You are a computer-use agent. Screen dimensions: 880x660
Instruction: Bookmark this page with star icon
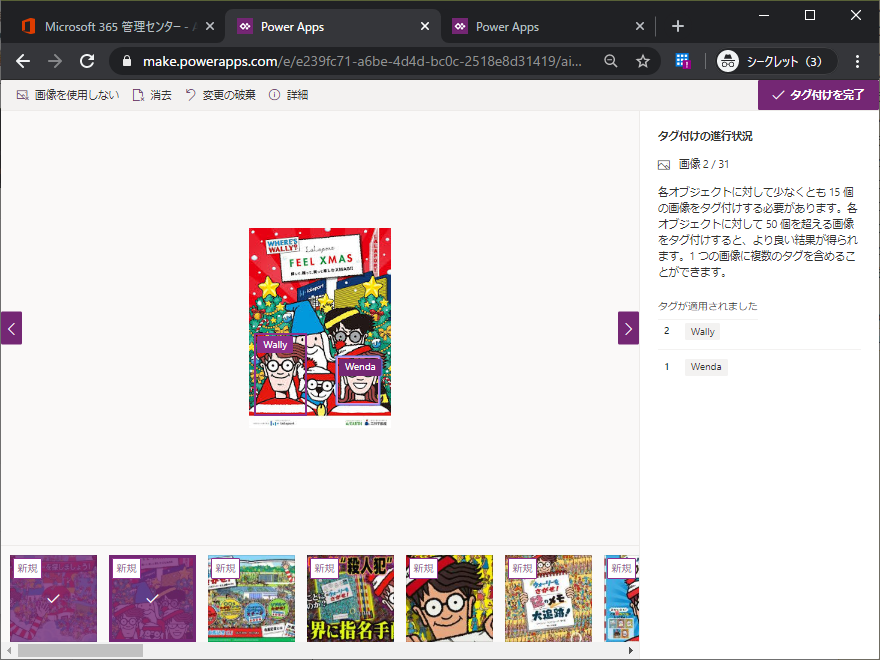[643, 61]
